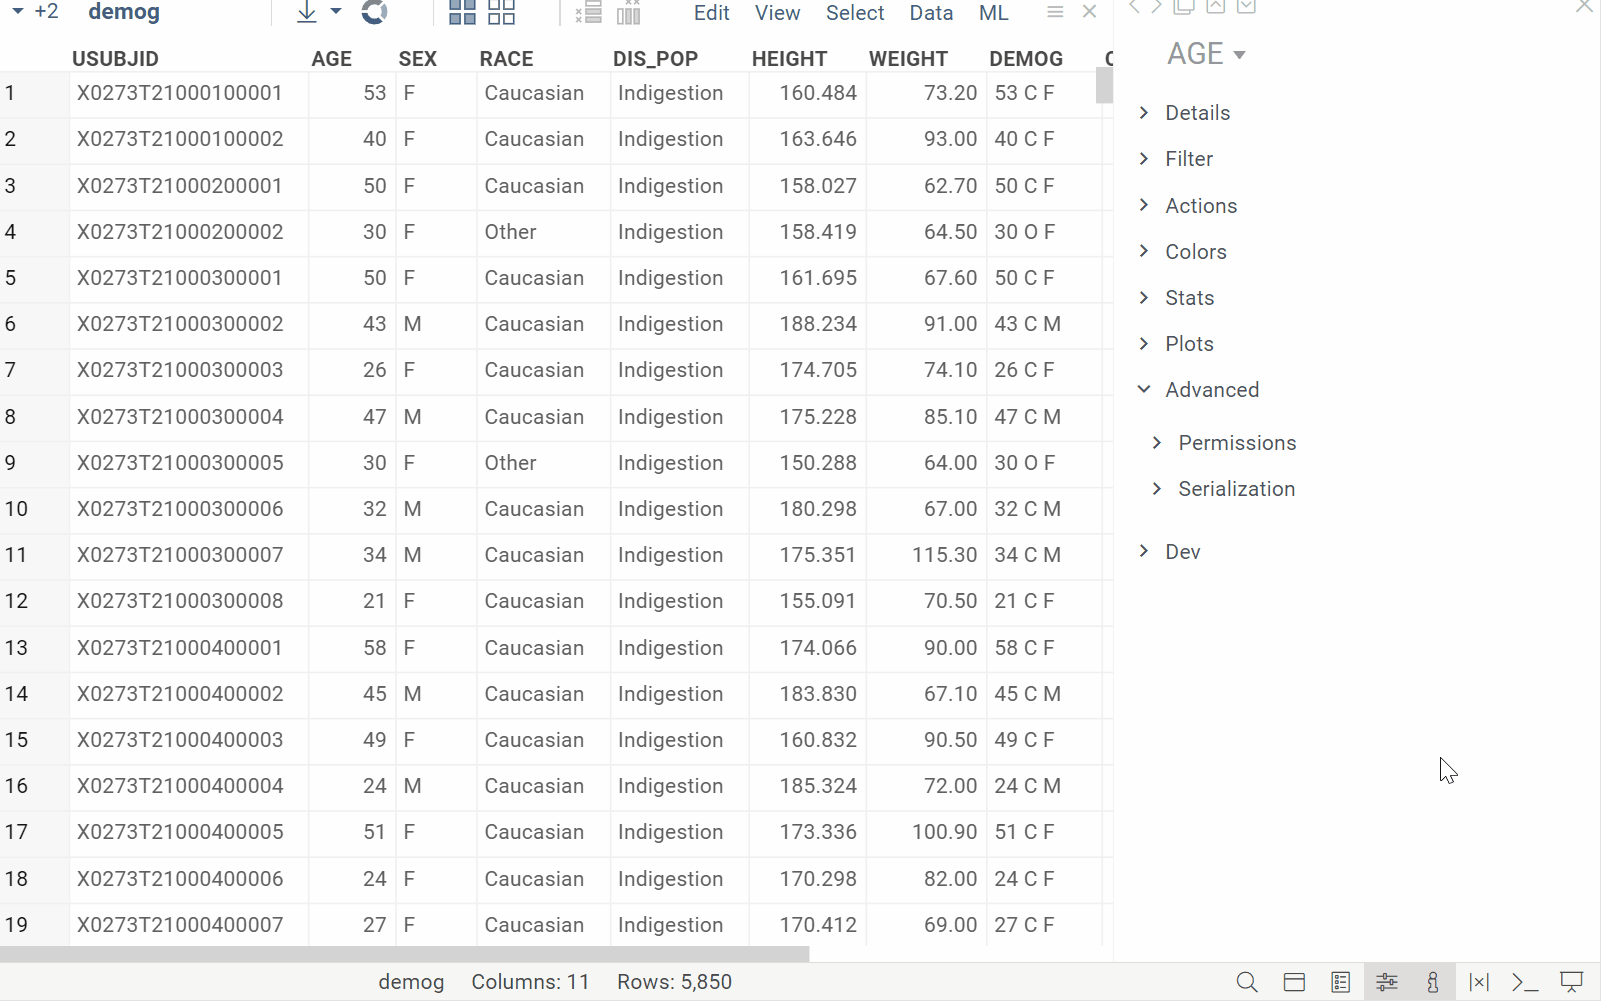Toggle the info 'i' panel button in status bar
The height and width of the screenshot is (1001, 1601).
1433,982
